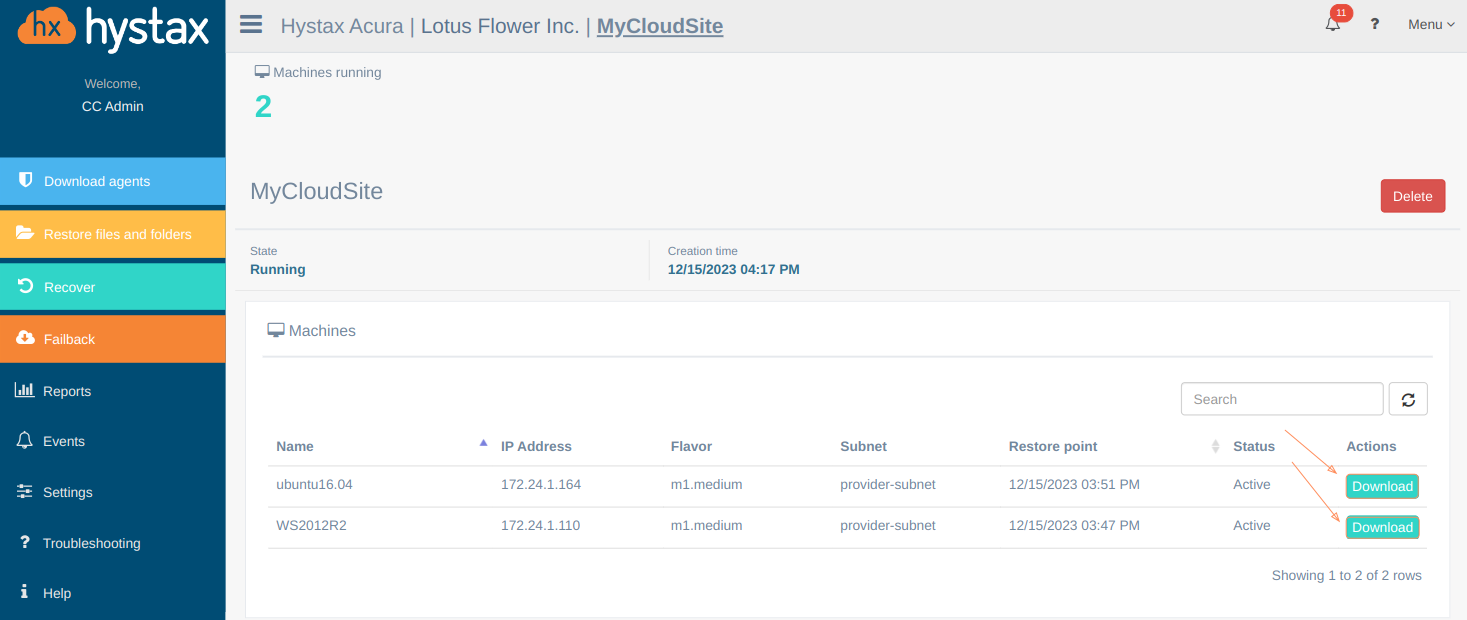Click the shield icon beside Download agents

(25, 180)
